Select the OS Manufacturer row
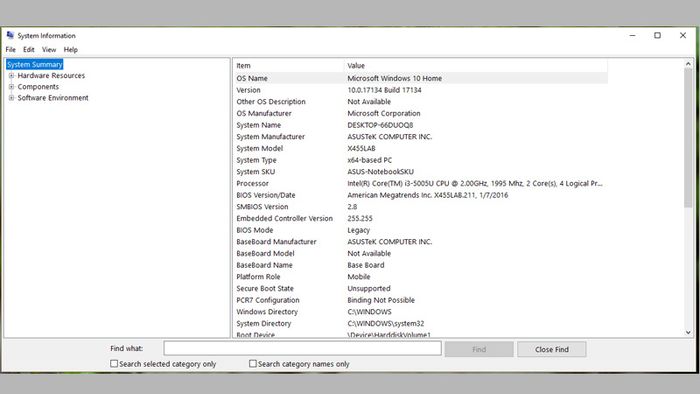 coord(421,113)
